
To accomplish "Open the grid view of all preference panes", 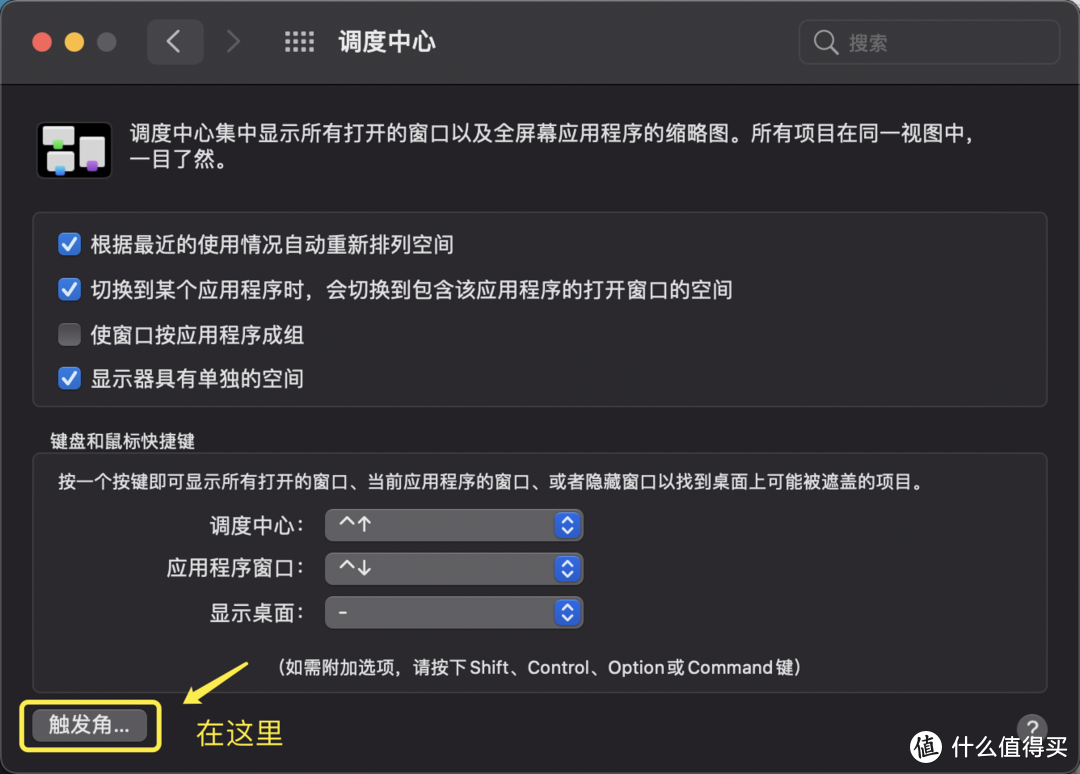I will pos(299,41).
